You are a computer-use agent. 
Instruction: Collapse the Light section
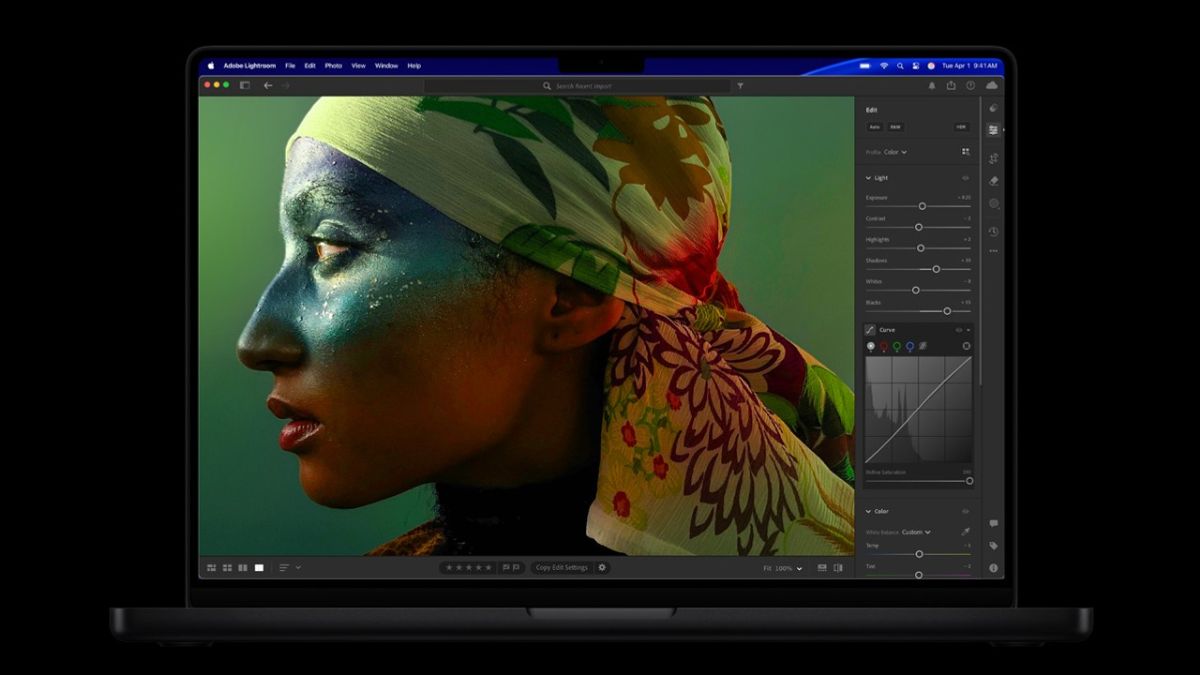(868, 178)
